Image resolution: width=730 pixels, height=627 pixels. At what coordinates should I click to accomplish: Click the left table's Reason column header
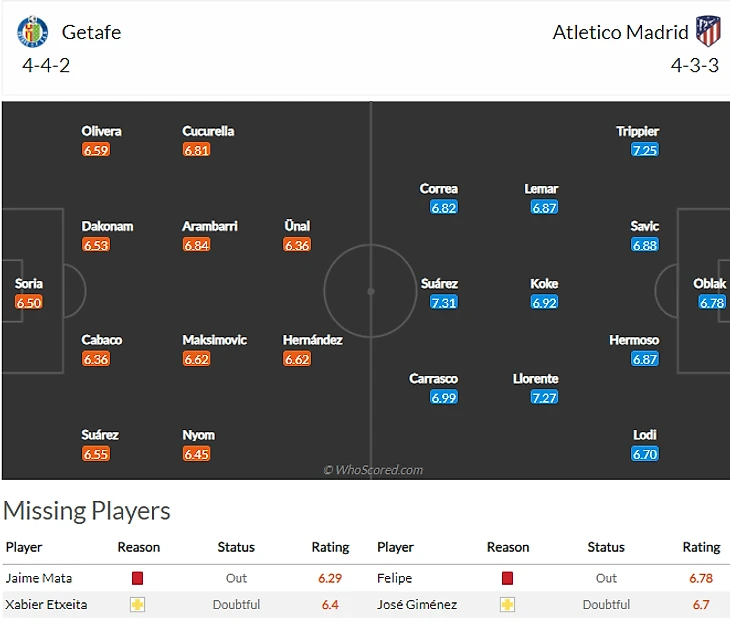[x=138, y=547]
